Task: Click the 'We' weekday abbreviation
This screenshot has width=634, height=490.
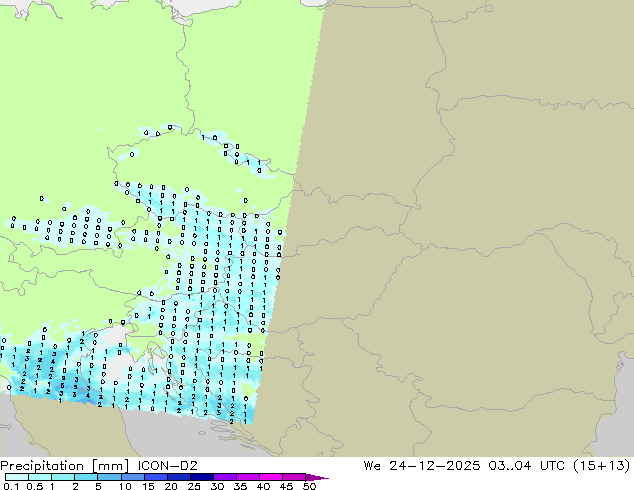Action: [372, 466]
